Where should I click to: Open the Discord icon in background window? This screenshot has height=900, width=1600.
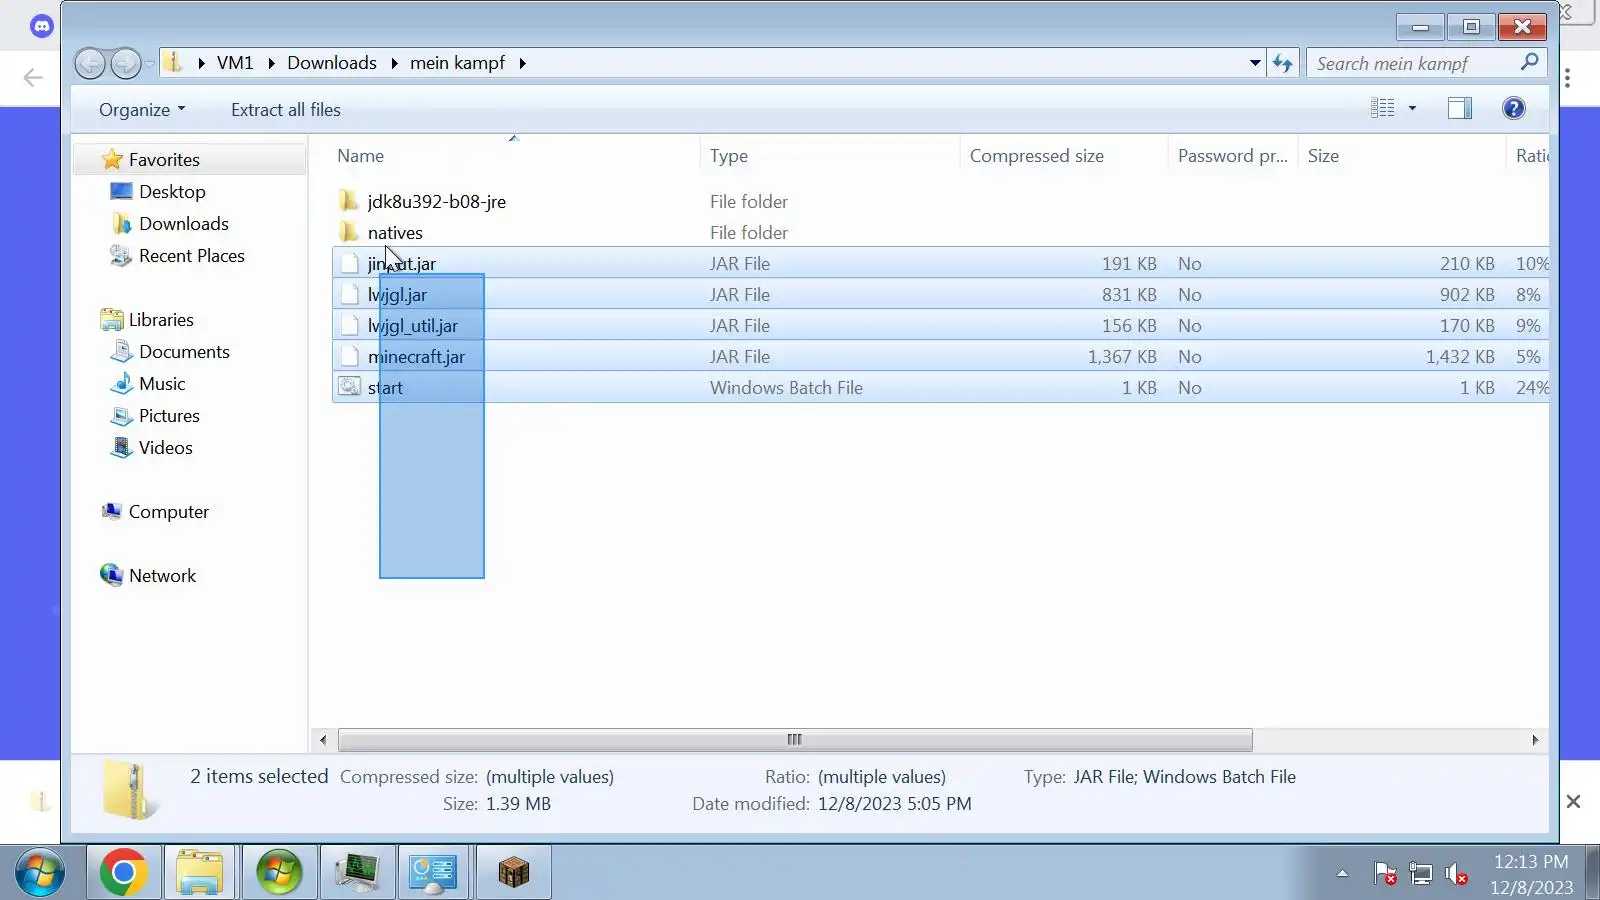coord(41,26)
